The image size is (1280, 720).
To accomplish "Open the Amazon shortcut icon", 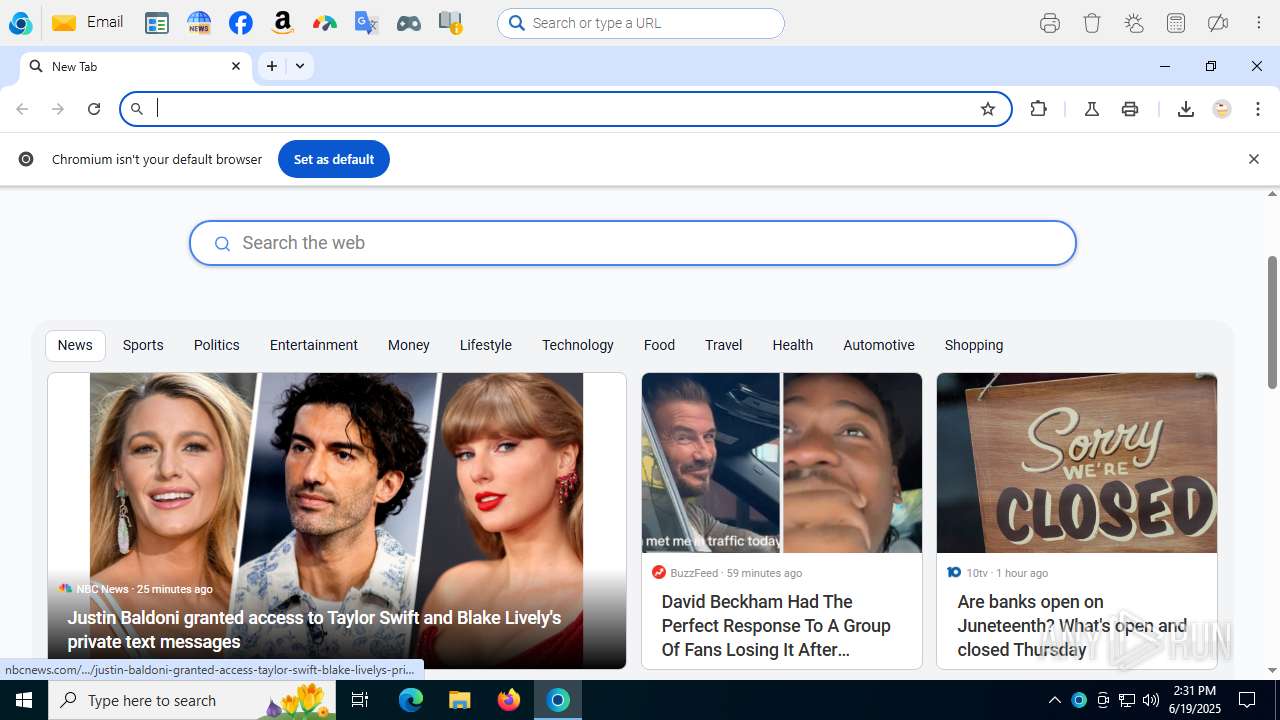I will [x=283, y=23].
